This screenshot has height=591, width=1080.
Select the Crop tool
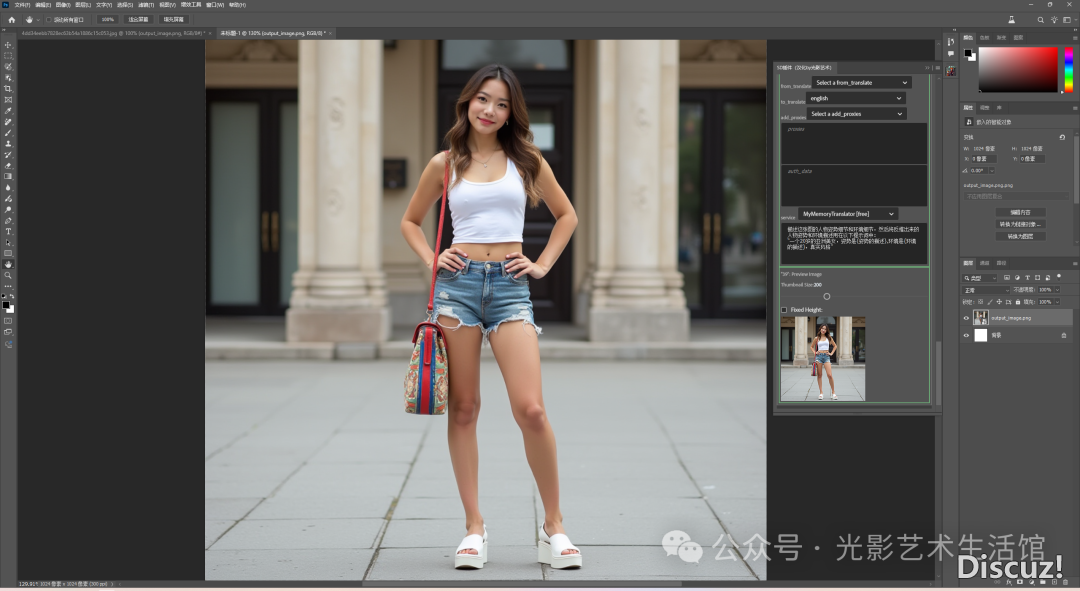click(x=8, y=89)
